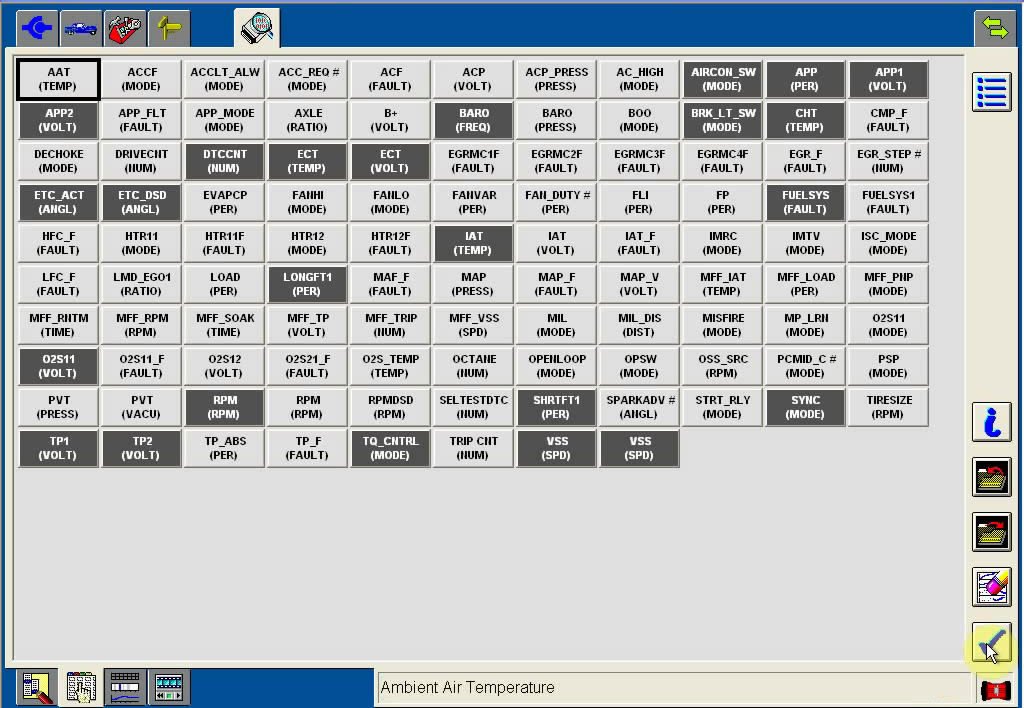Screen dimensions: 1024x708
Task: Click the green swap arrows icon
Action: (x=995, y=28)
